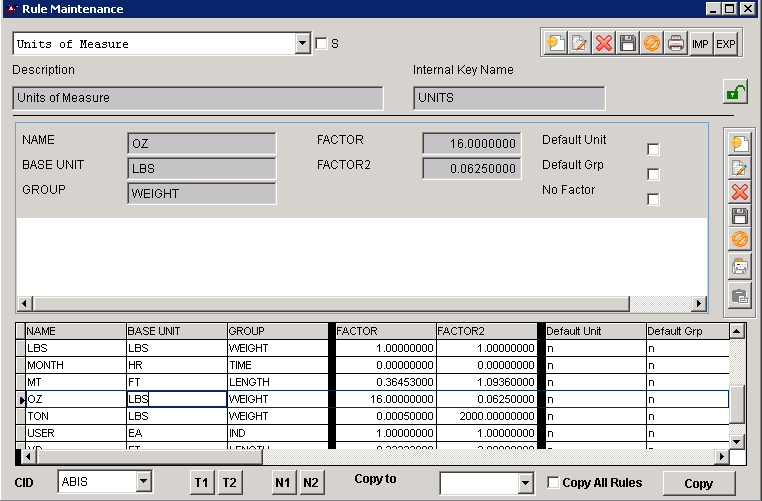This screenshot has width=762, height=501.
Task: Click the IMP import button
Action: pos(700,44)
